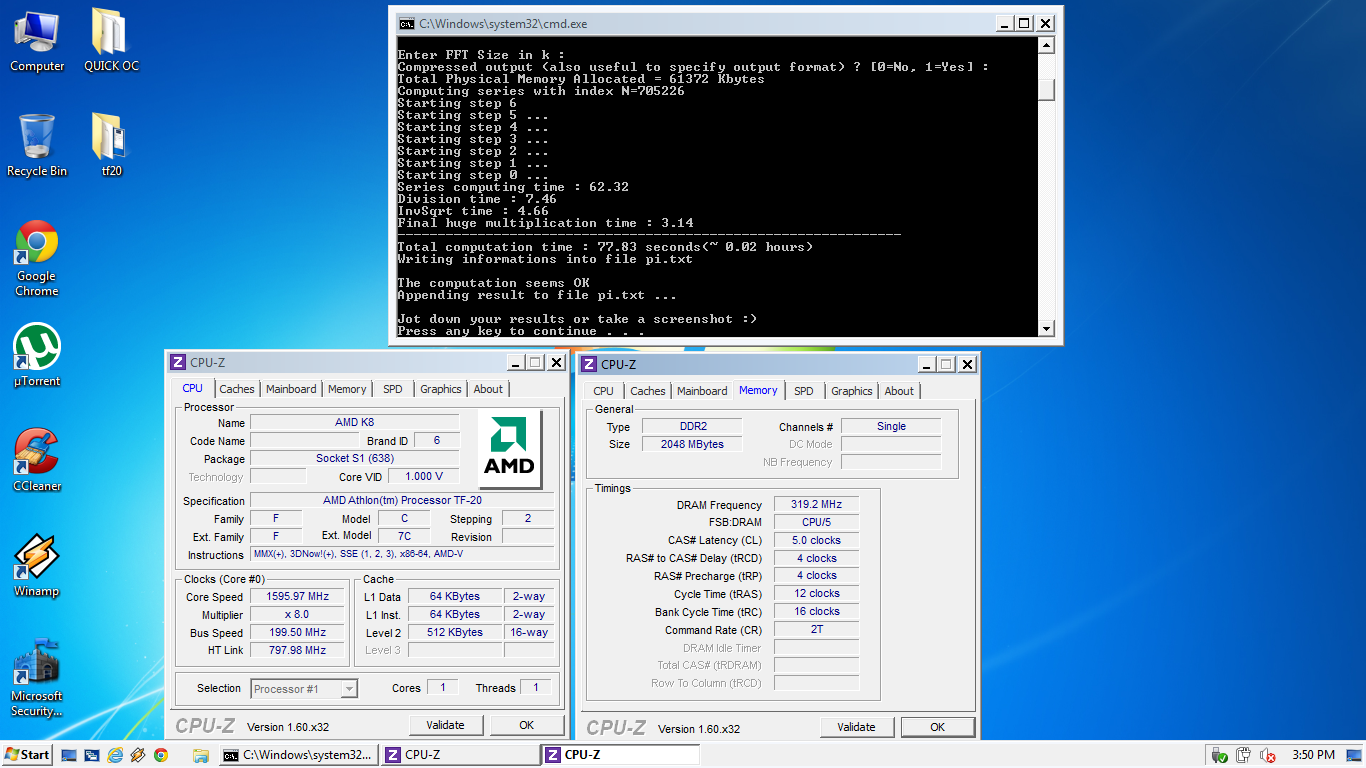The width and height of the screenshot is (1366, 768).
Task: Launch Winamp from quick launch bar
Action: coord(138,755)
